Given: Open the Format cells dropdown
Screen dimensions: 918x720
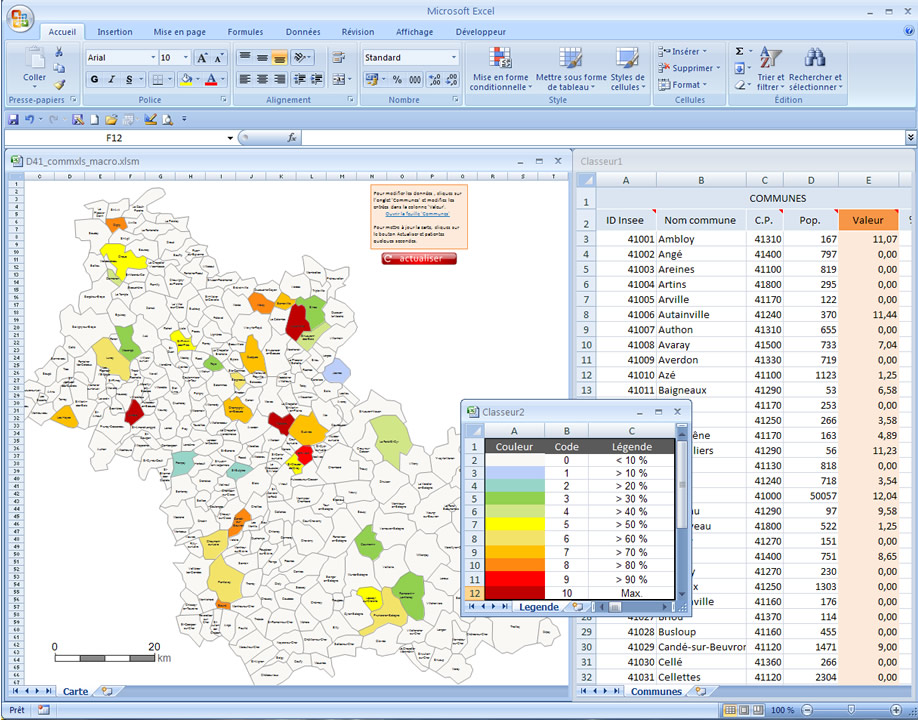Looking at the screenshot, I should pyautogui.click(x=683, y=84).
